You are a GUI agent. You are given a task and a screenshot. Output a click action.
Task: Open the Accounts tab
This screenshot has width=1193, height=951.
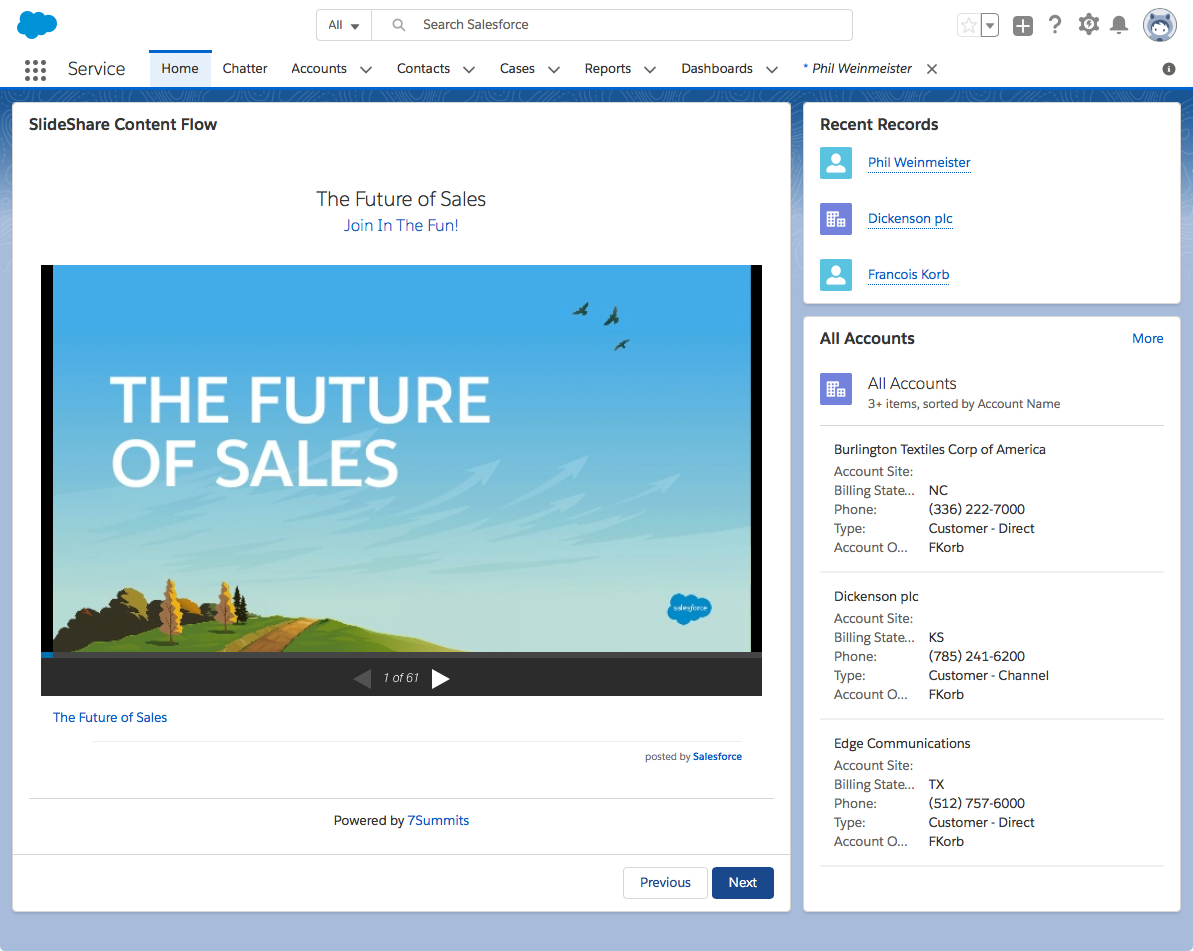(319, 68)
